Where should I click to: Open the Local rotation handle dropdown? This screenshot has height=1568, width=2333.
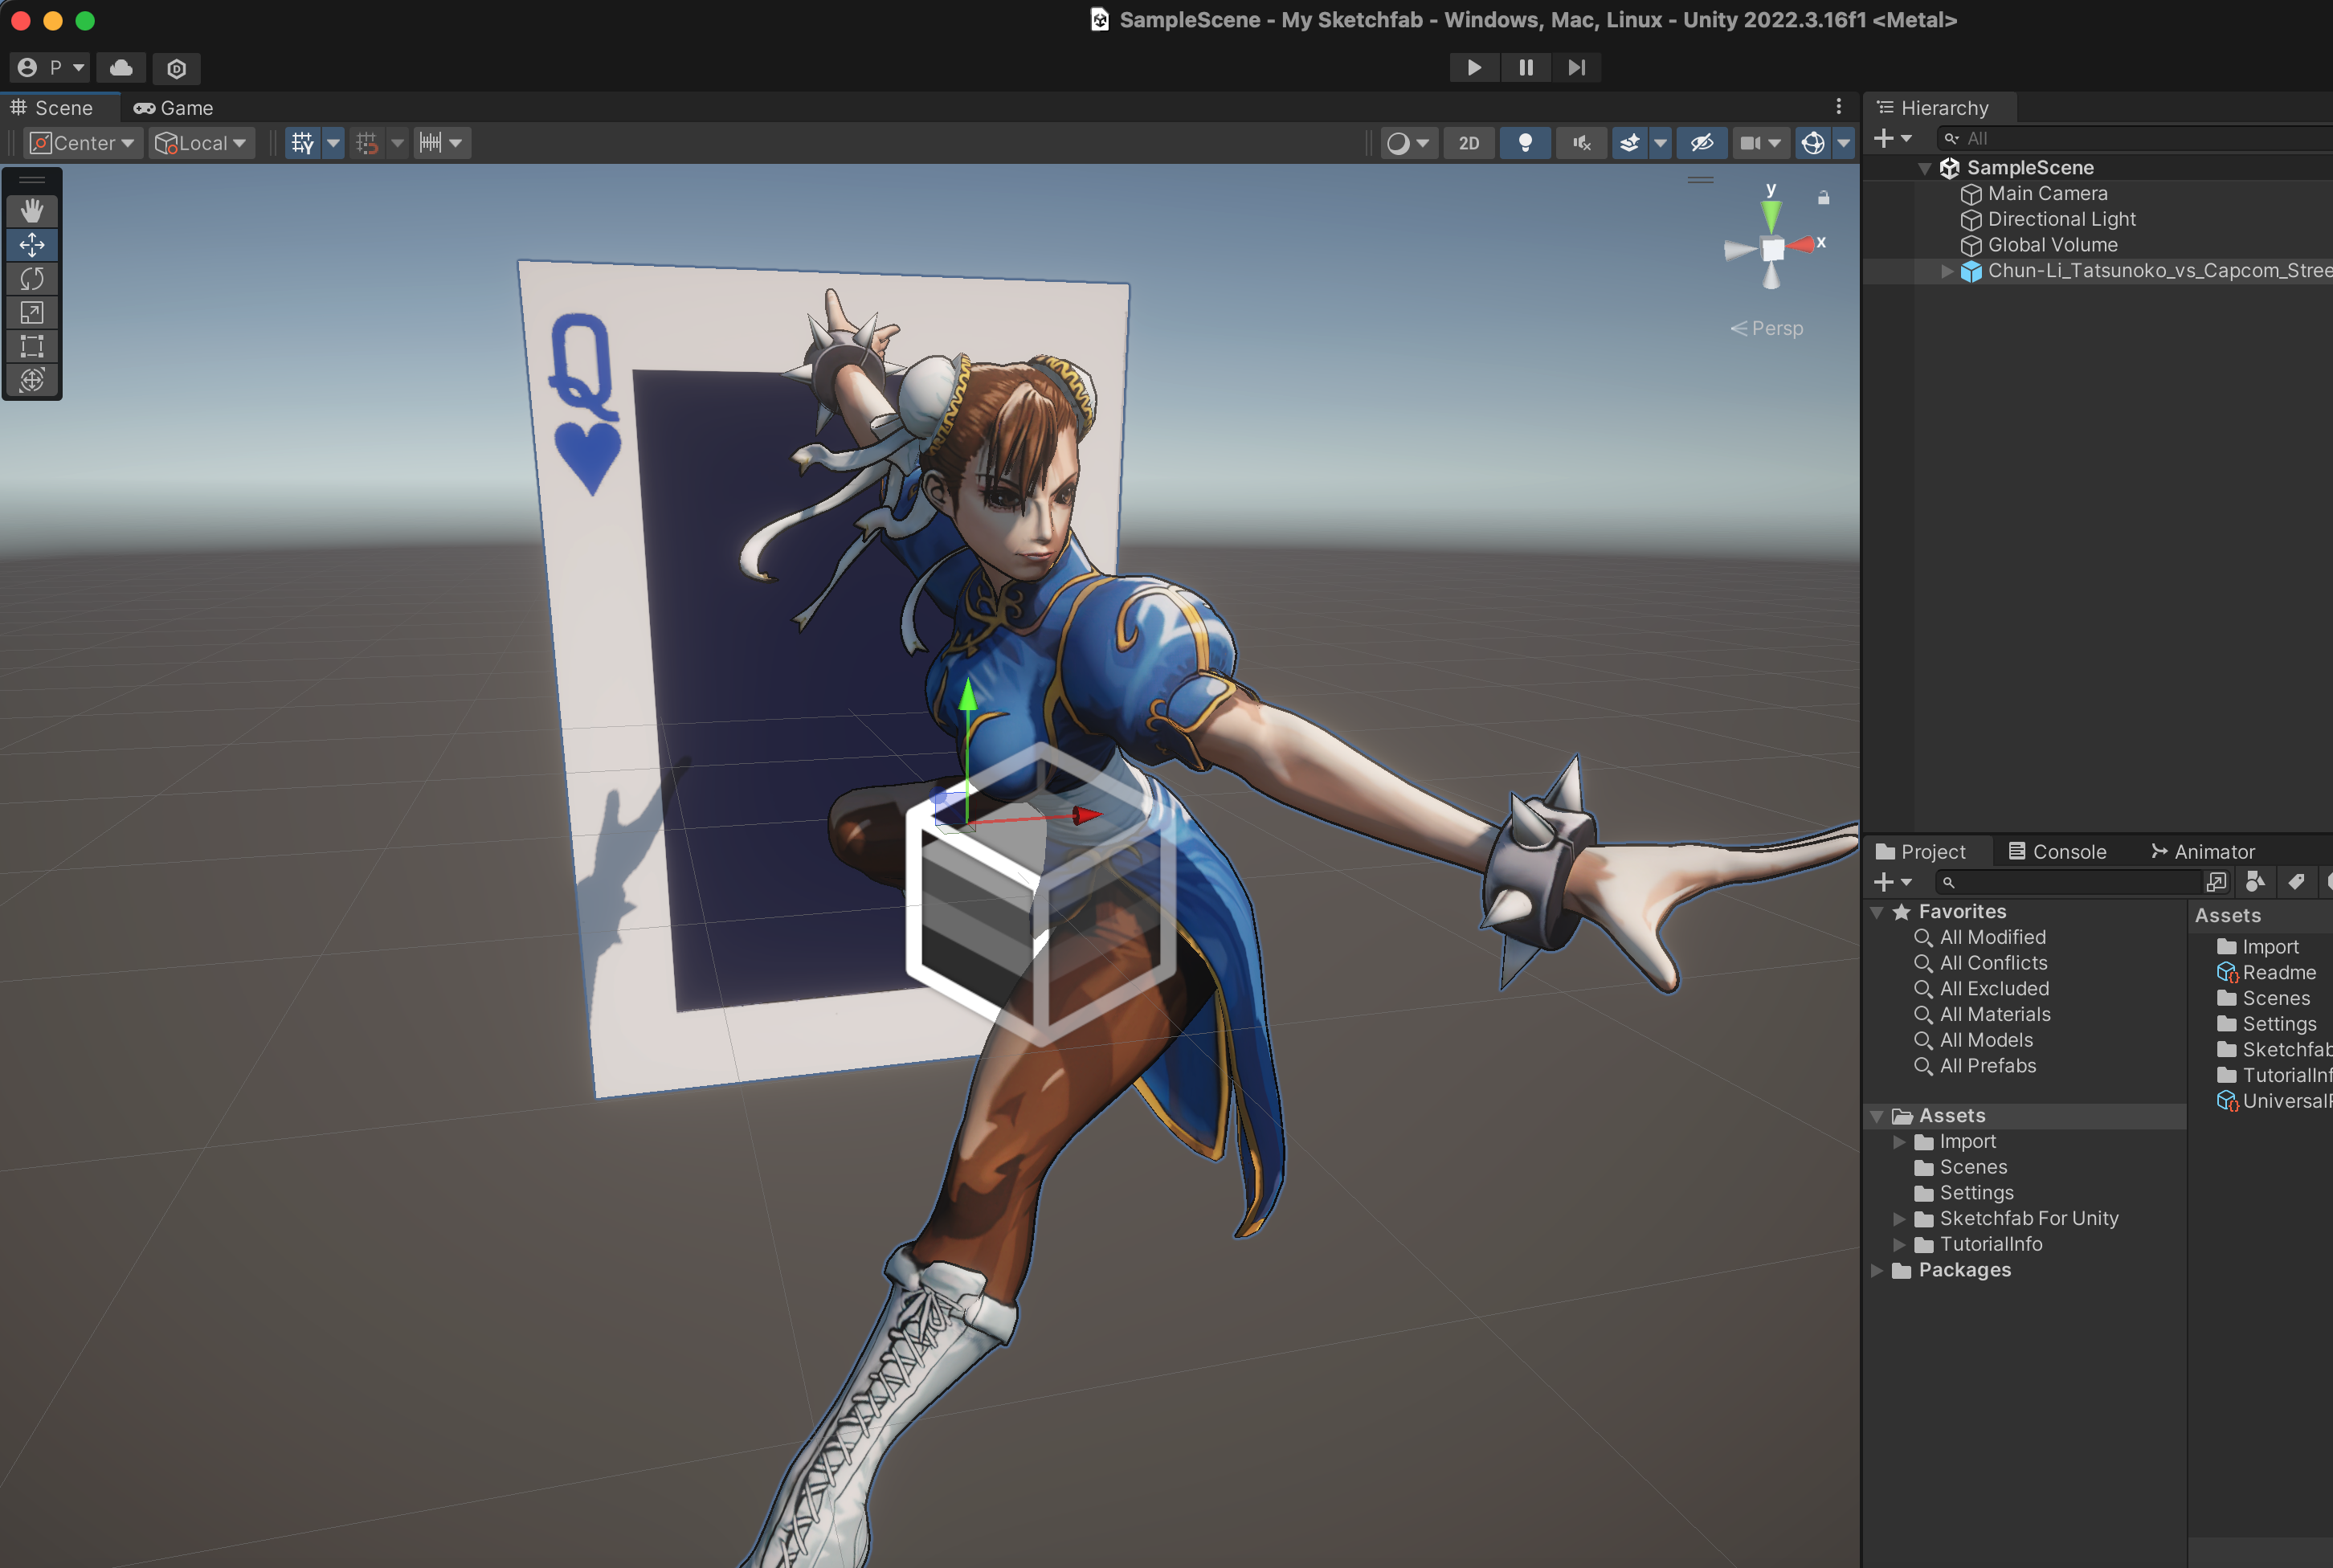tap(201, 143)
